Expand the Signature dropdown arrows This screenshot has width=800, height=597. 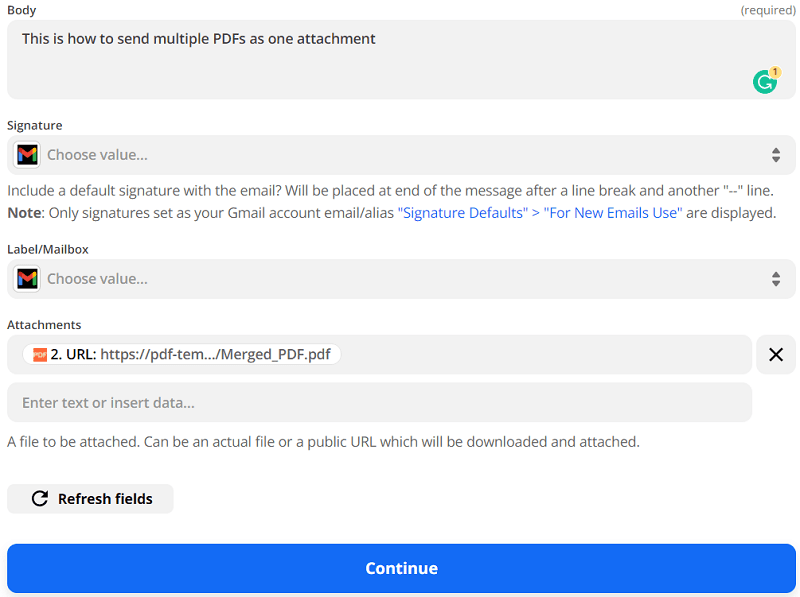click(x=775, y=155)
